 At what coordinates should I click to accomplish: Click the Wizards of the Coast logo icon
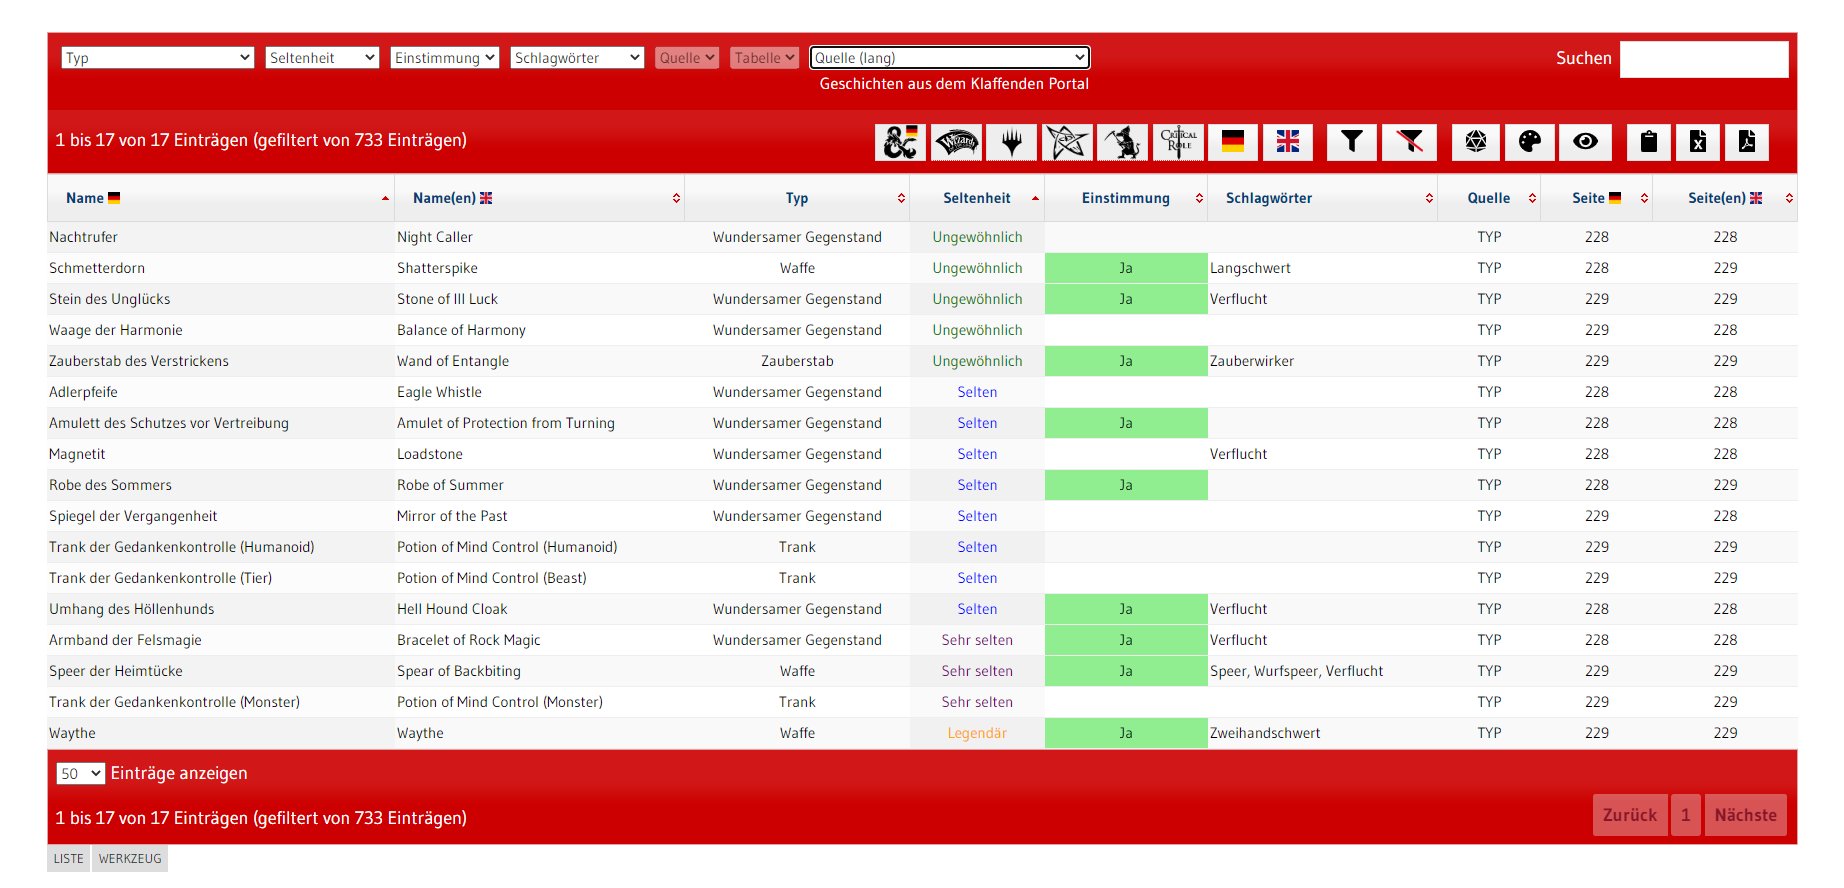pyautogui.click(x=957, y=142)
